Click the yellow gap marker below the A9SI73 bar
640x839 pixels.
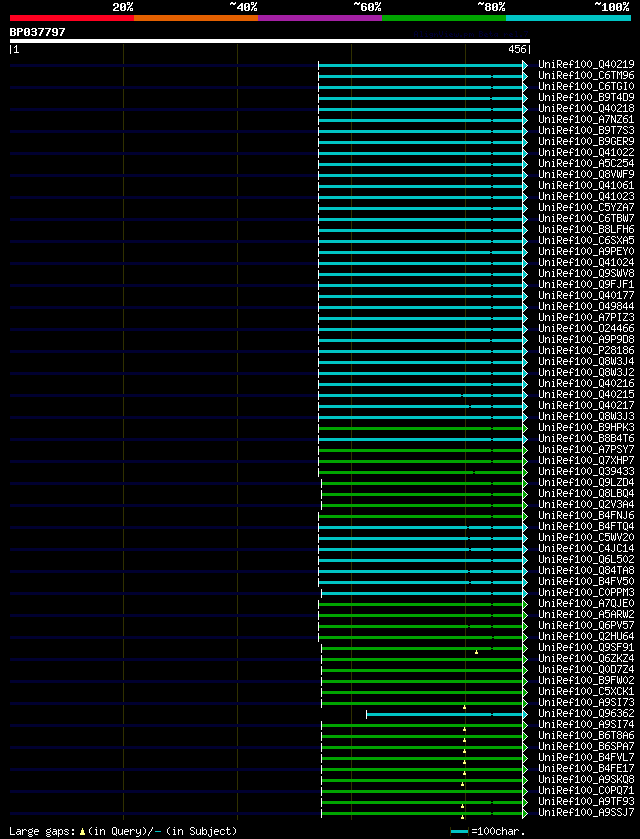464,707
